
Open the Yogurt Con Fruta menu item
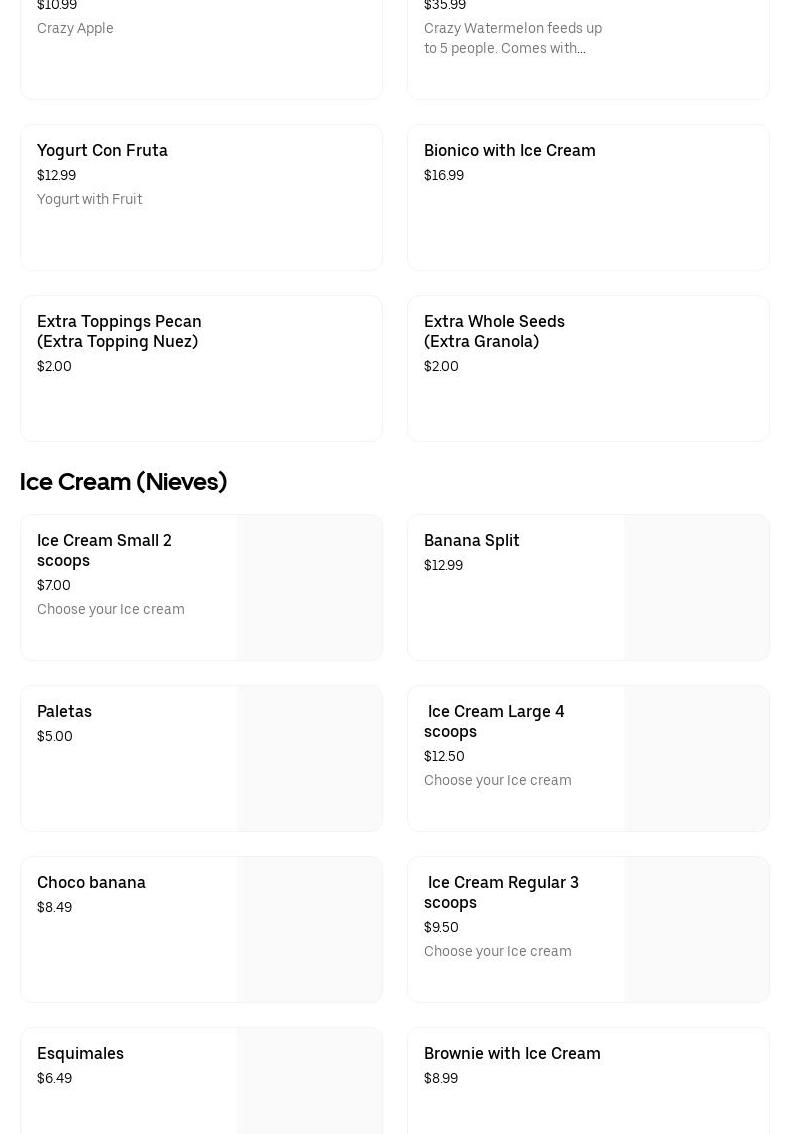[102, 151]
